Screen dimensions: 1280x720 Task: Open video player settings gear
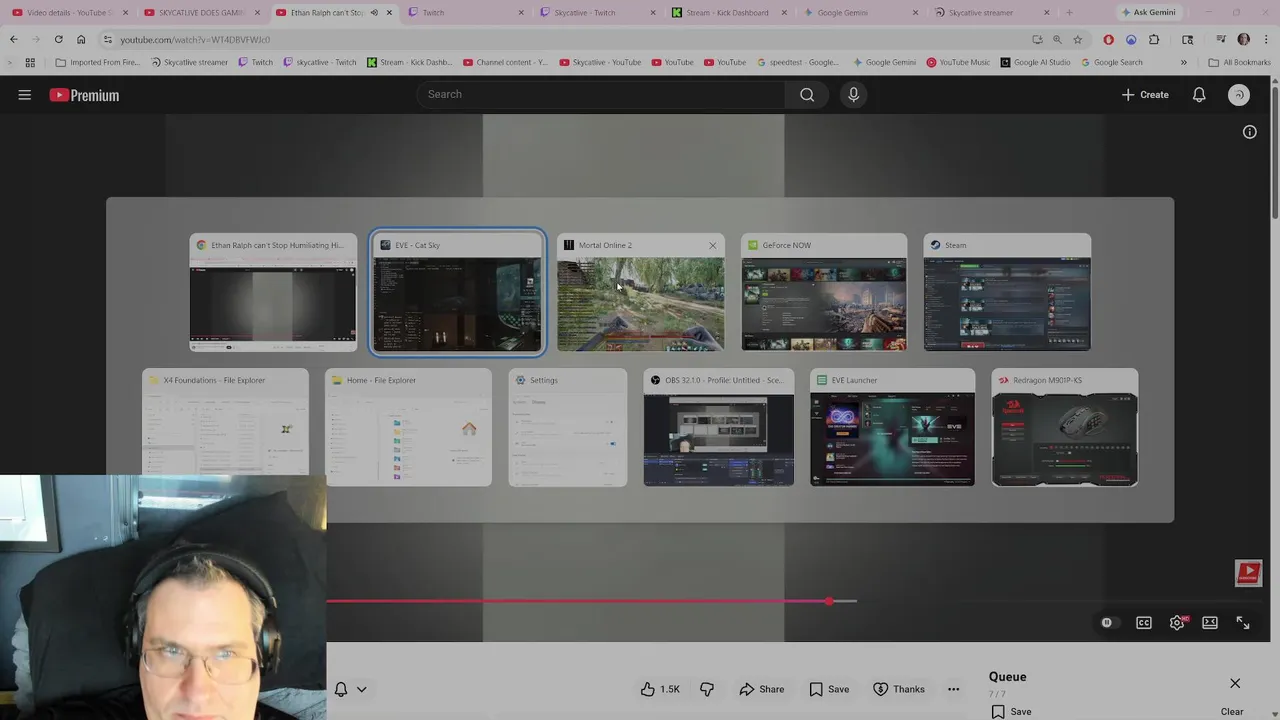(x=1177, y=622)
